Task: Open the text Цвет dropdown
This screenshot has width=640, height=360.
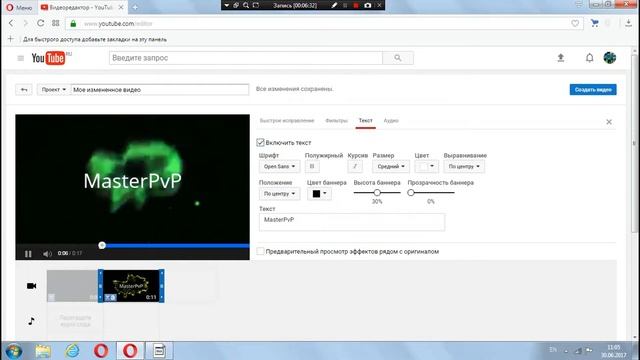Action: click(426, 167)
